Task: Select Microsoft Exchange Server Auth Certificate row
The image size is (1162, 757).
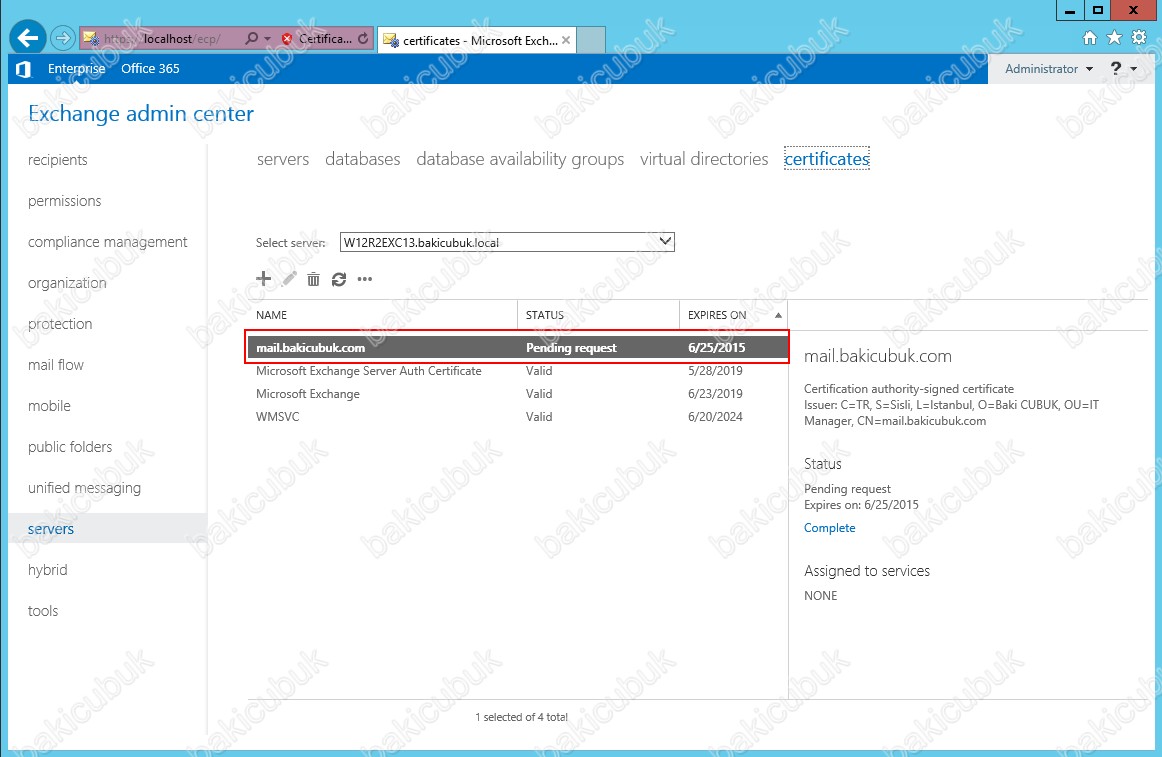Action: pyautogui.click(x=517, y=371)
